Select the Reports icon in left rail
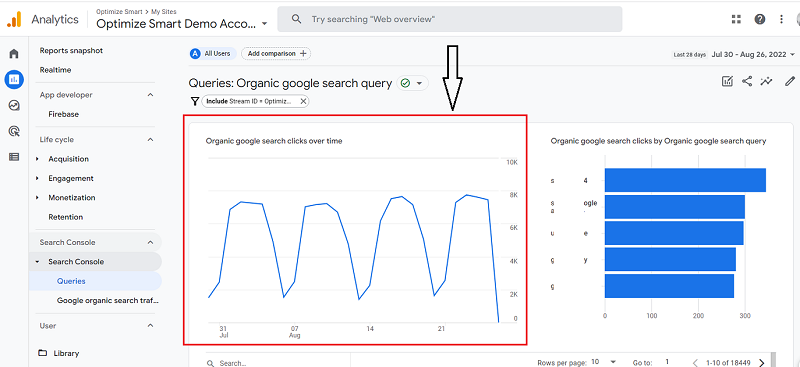Viewport: 800px width, 367px height. coord(14,79)
